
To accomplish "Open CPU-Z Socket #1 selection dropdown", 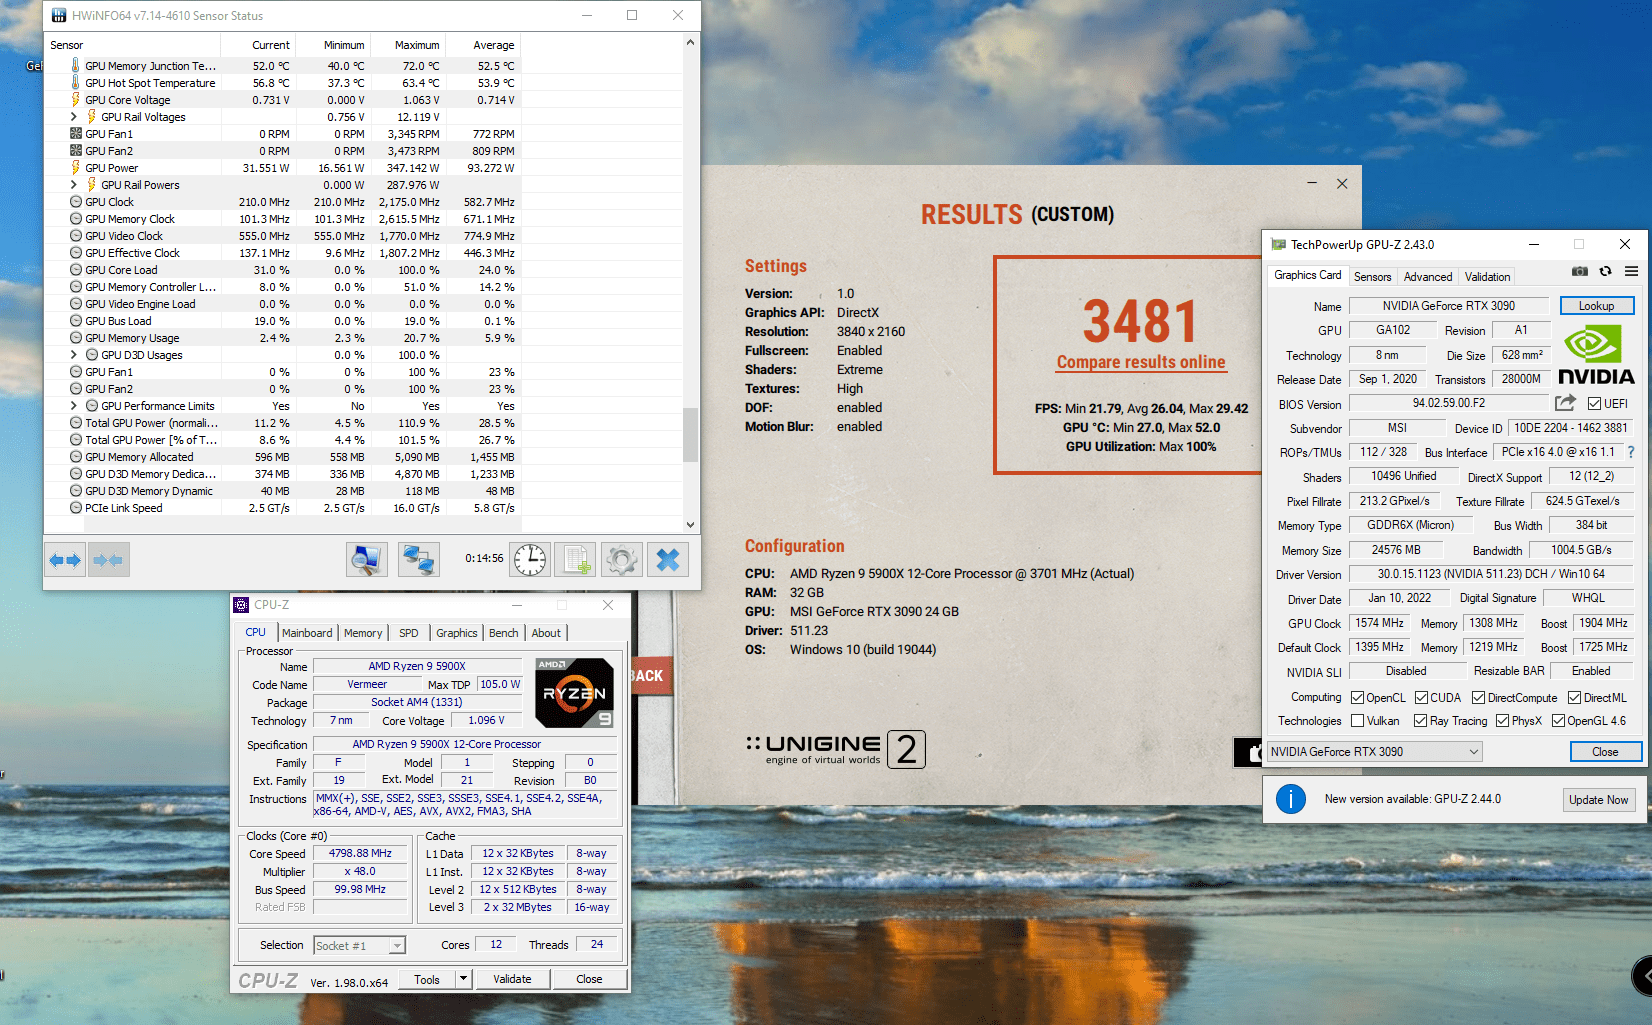I will click(360, 945).
